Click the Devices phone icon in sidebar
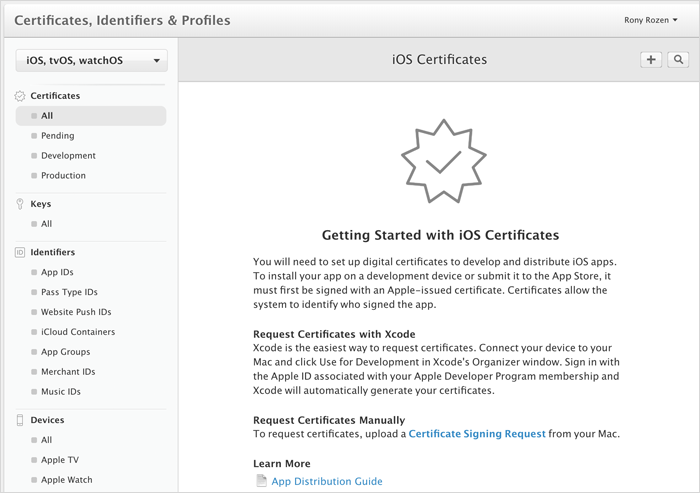Image resolution: width=700 pixels, height=493 pixels. point(20,420)
